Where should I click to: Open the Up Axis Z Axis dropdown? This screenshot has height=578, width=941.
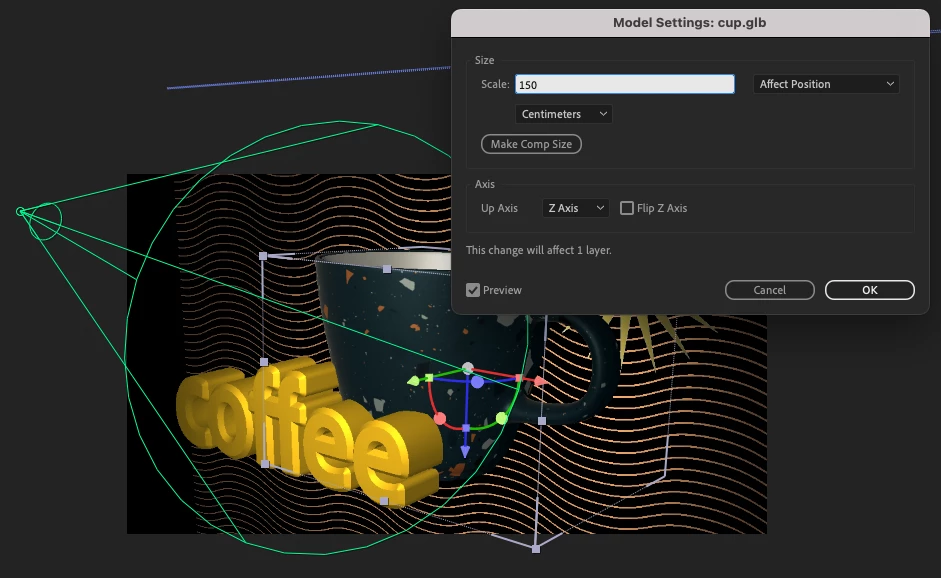576,208
